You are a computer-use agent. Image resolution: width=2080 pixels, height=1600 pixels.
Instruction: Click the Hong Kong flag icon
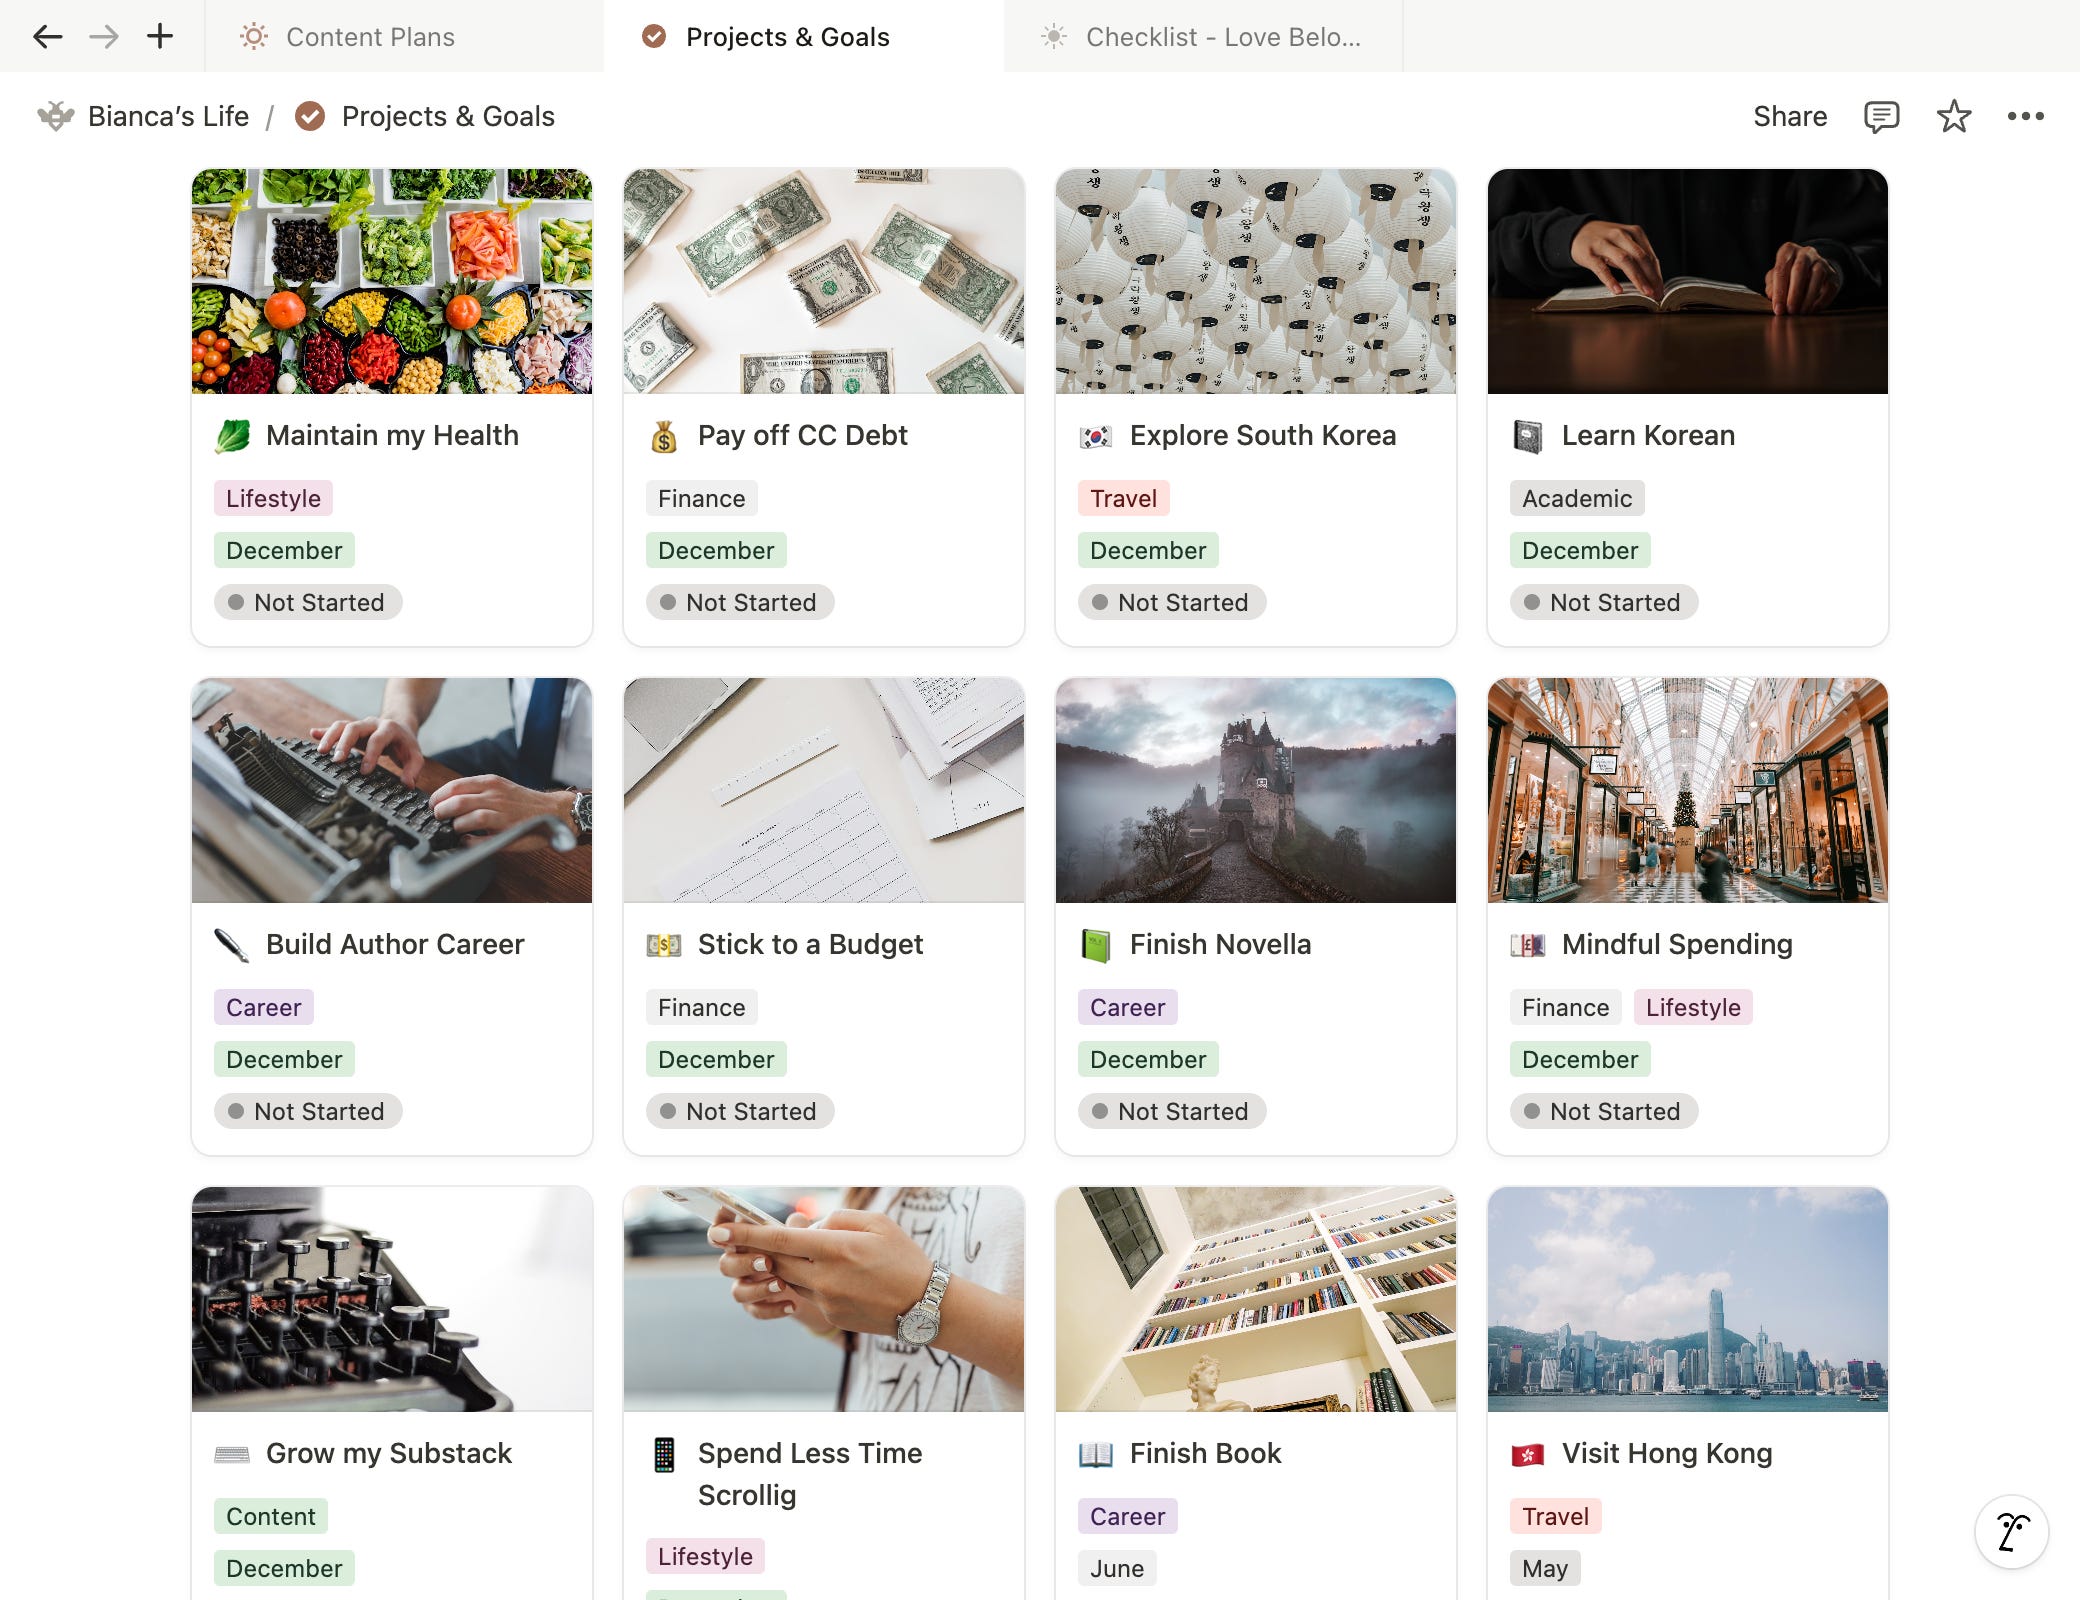[x=1528, y=1455]
